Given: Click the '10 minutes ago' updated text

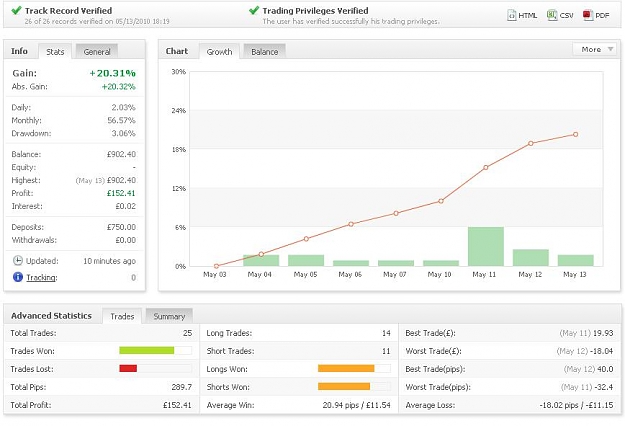Looking at the screenshot, I should point(109,261).
